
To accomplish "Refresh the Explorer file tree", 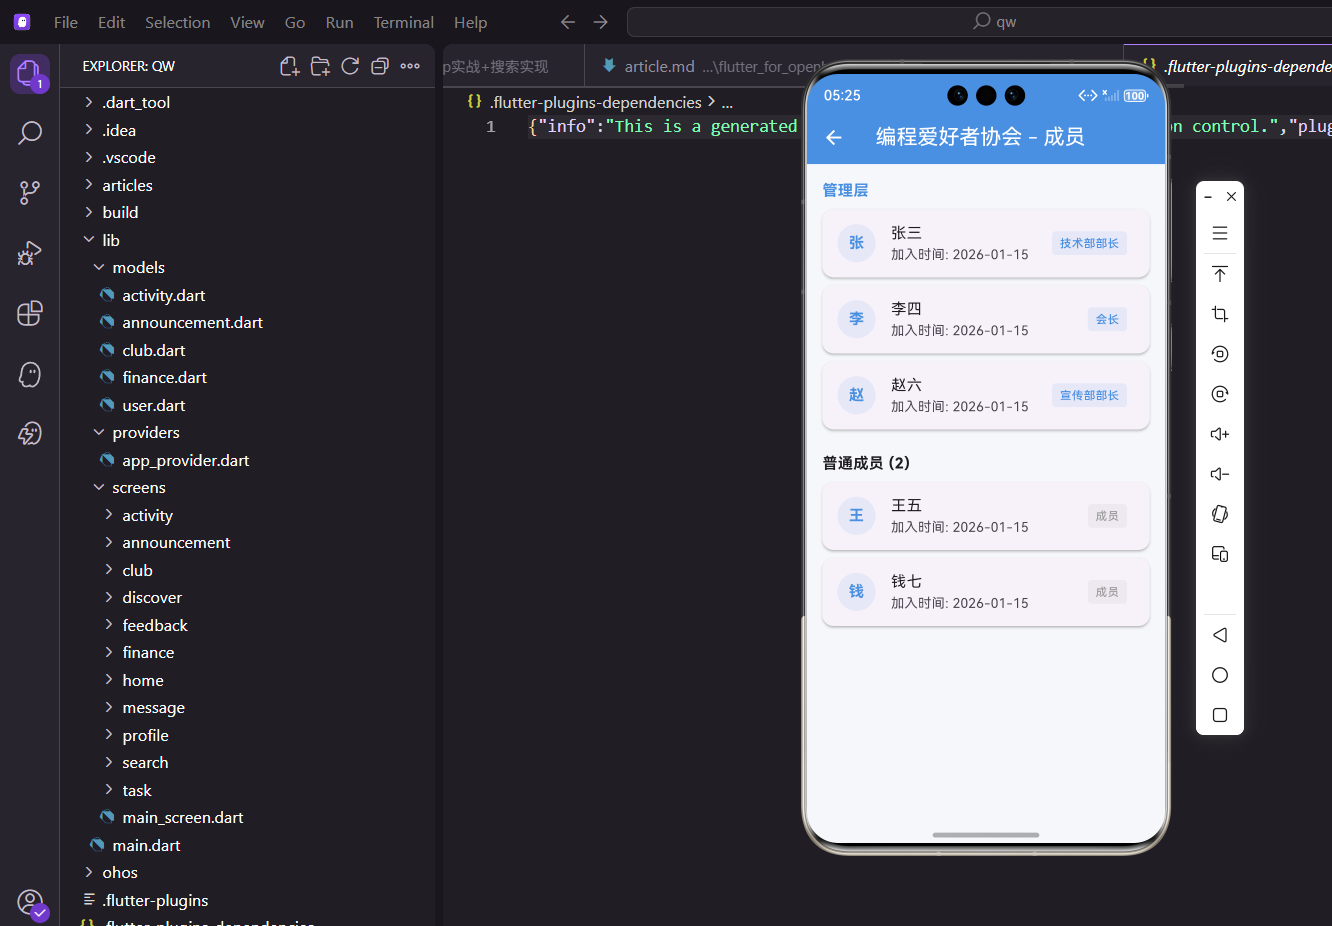I will (x=350, y=65).
